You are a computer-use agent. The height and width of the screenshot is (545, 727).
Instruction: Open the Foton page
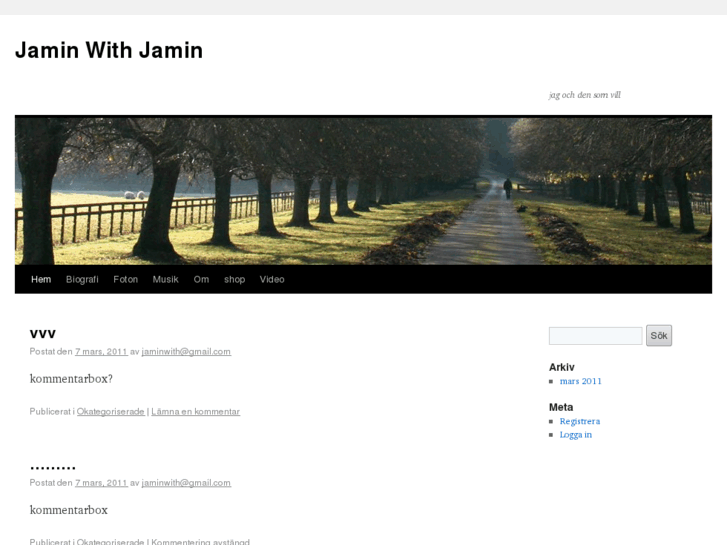(126, 279)
